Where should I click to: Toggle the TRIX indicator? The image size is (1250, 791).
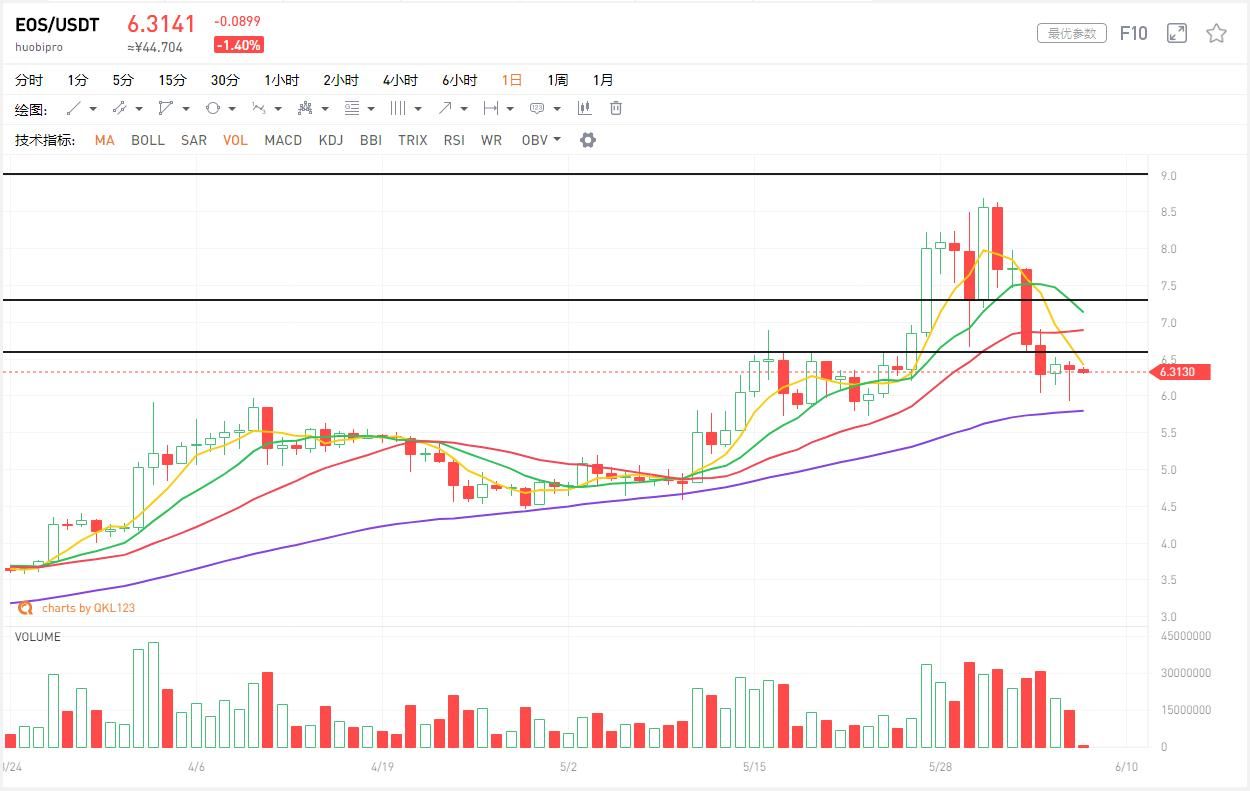click(413, 140)
